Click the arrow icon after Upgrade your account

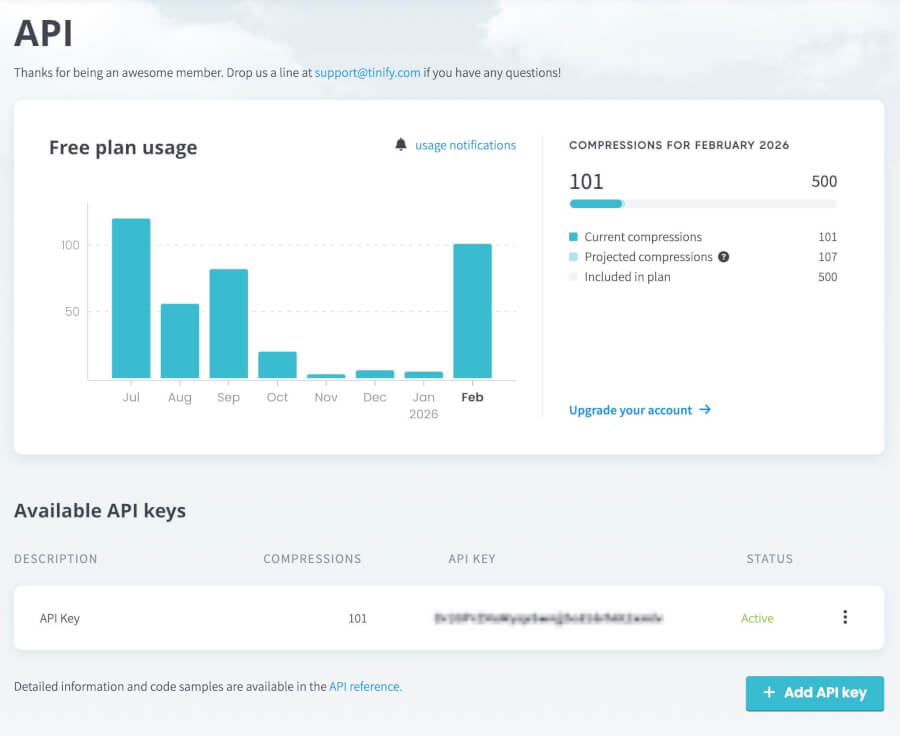pos(705,410)
